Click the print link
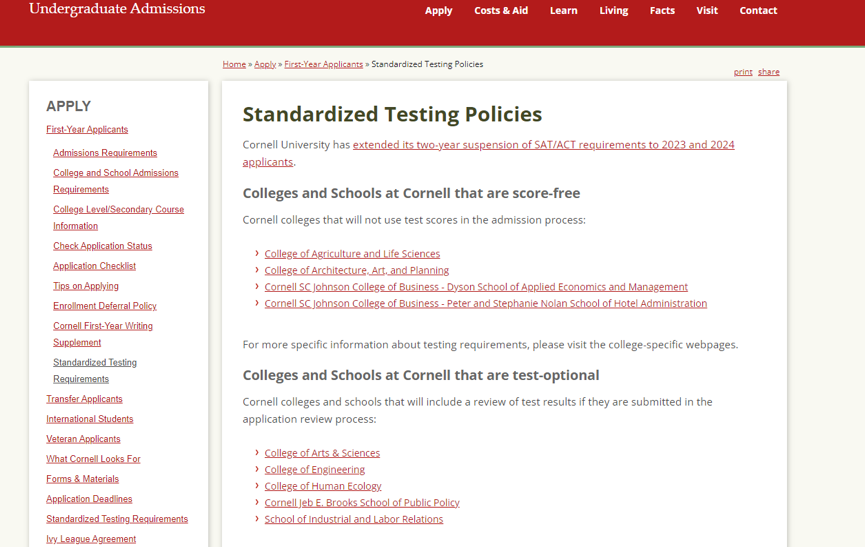 743,72
